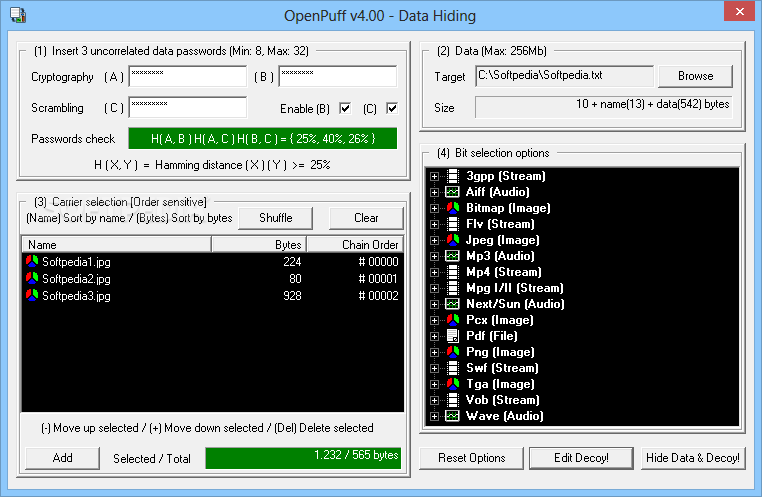Click the Softpedia3.jpg carrier icon
Image resolution: width=762 pixels, height=497 pixels.
(32, 295)
